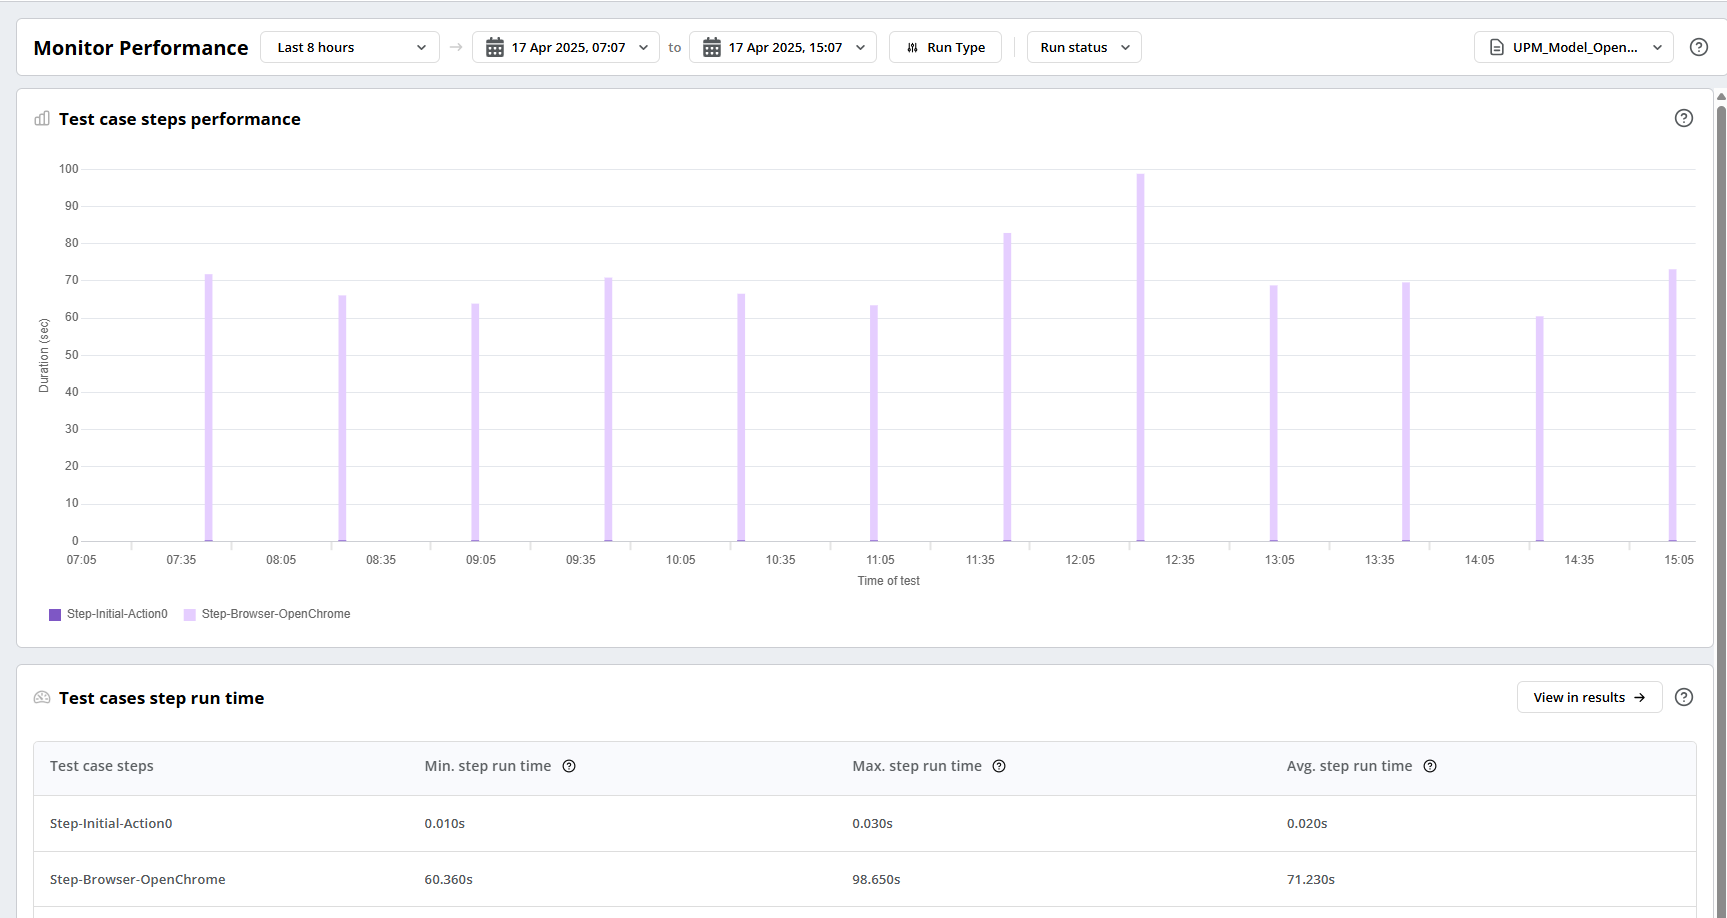The height and width of the screenshot is (918, 1727).
Task: Show info for Avg. step run time
Action: point(1430,766)
